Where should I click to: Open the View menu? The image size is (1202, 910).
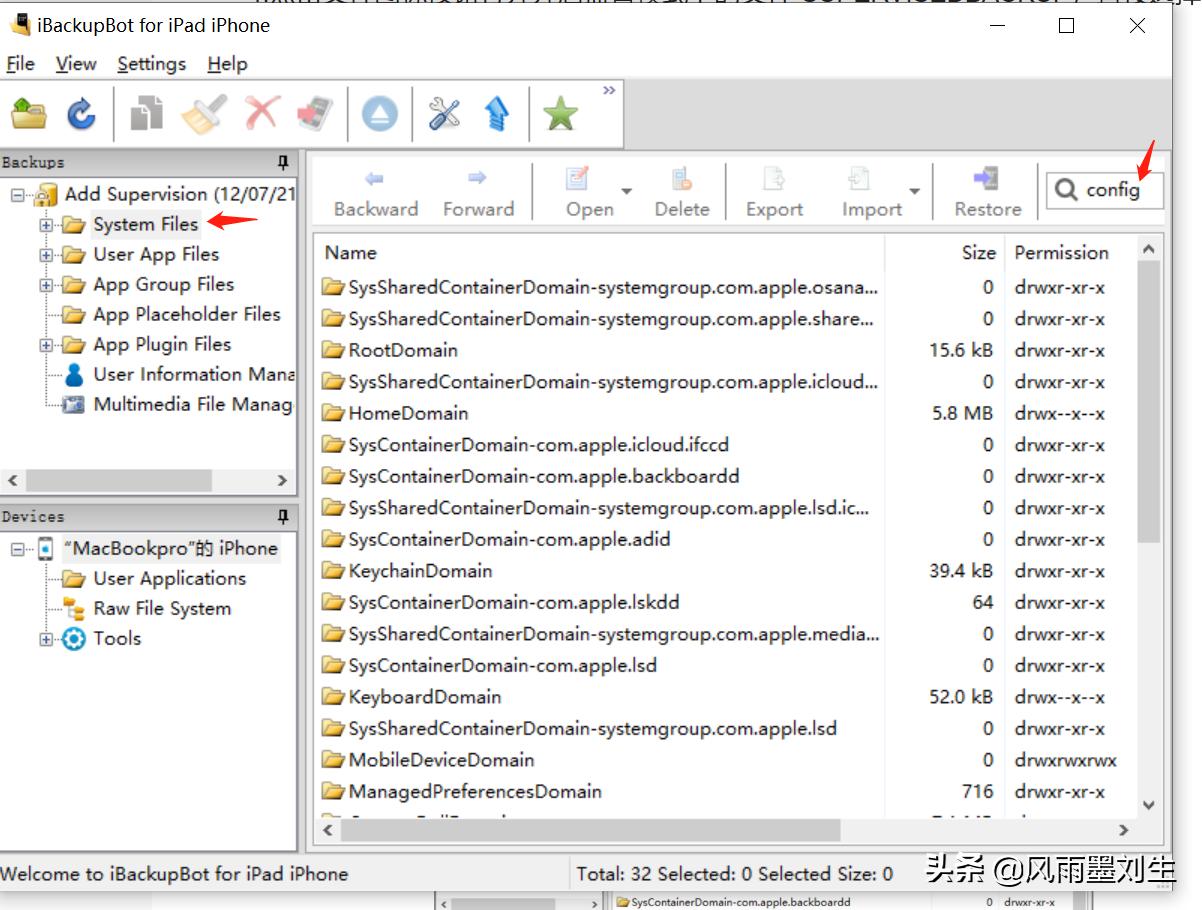(x=76, y=64)
